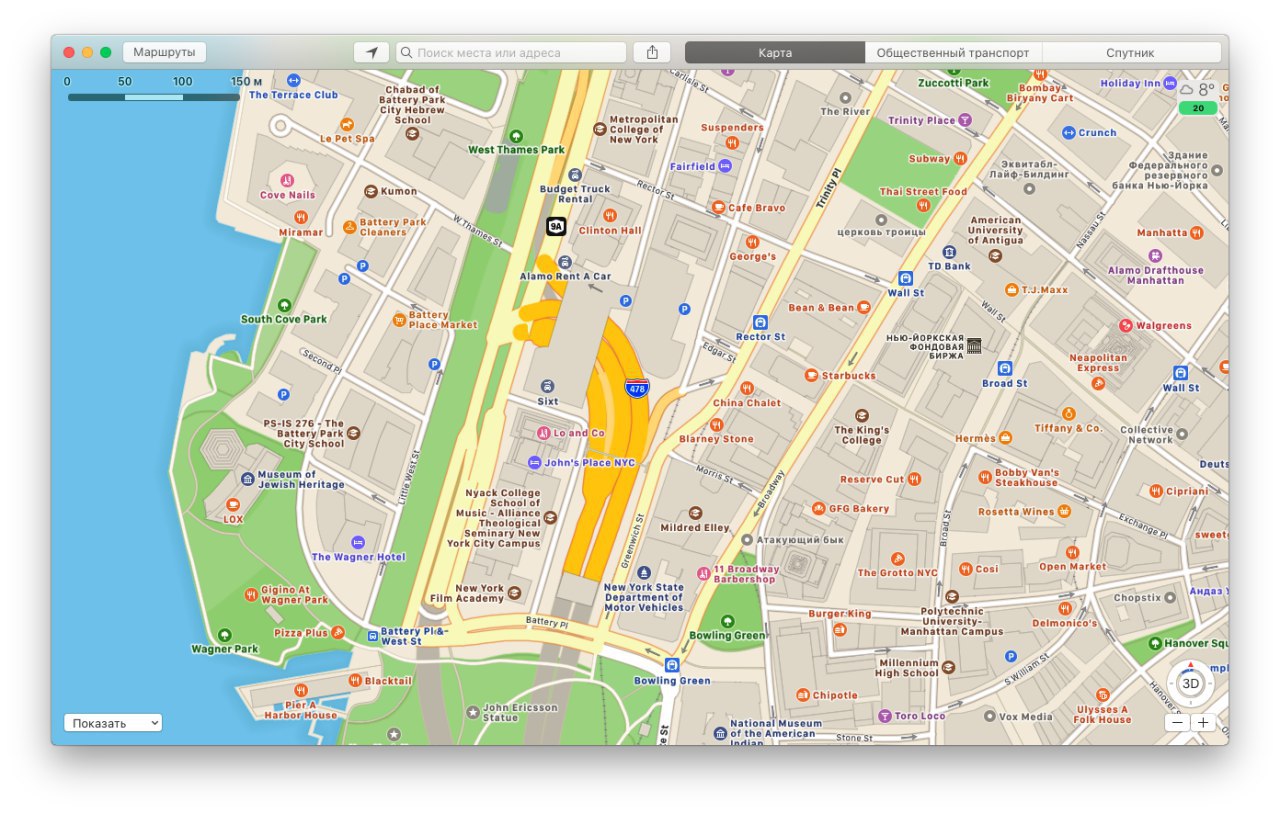Click the Hermès shop icon
The image size is (1280, 813).
[x=1005, y=438]
